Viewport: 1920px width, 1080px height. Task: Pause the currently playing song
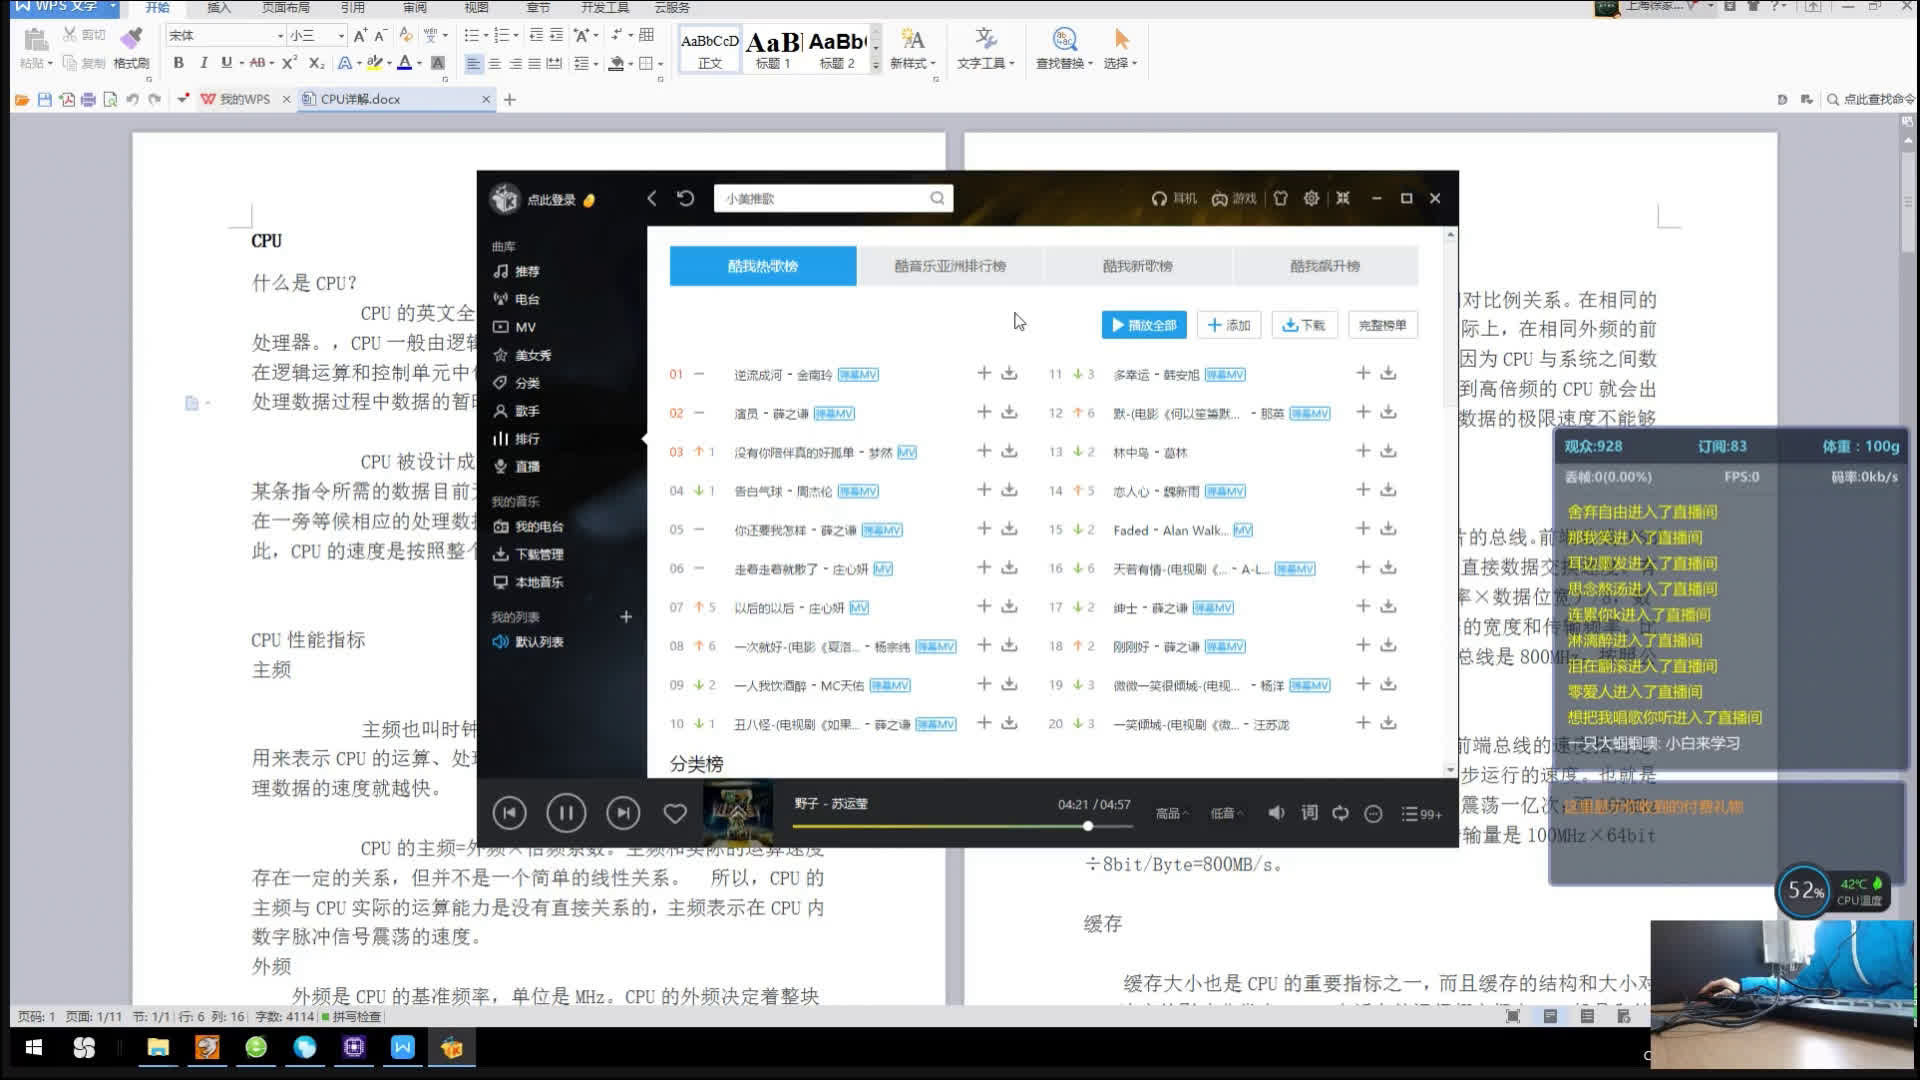[566, 813]
